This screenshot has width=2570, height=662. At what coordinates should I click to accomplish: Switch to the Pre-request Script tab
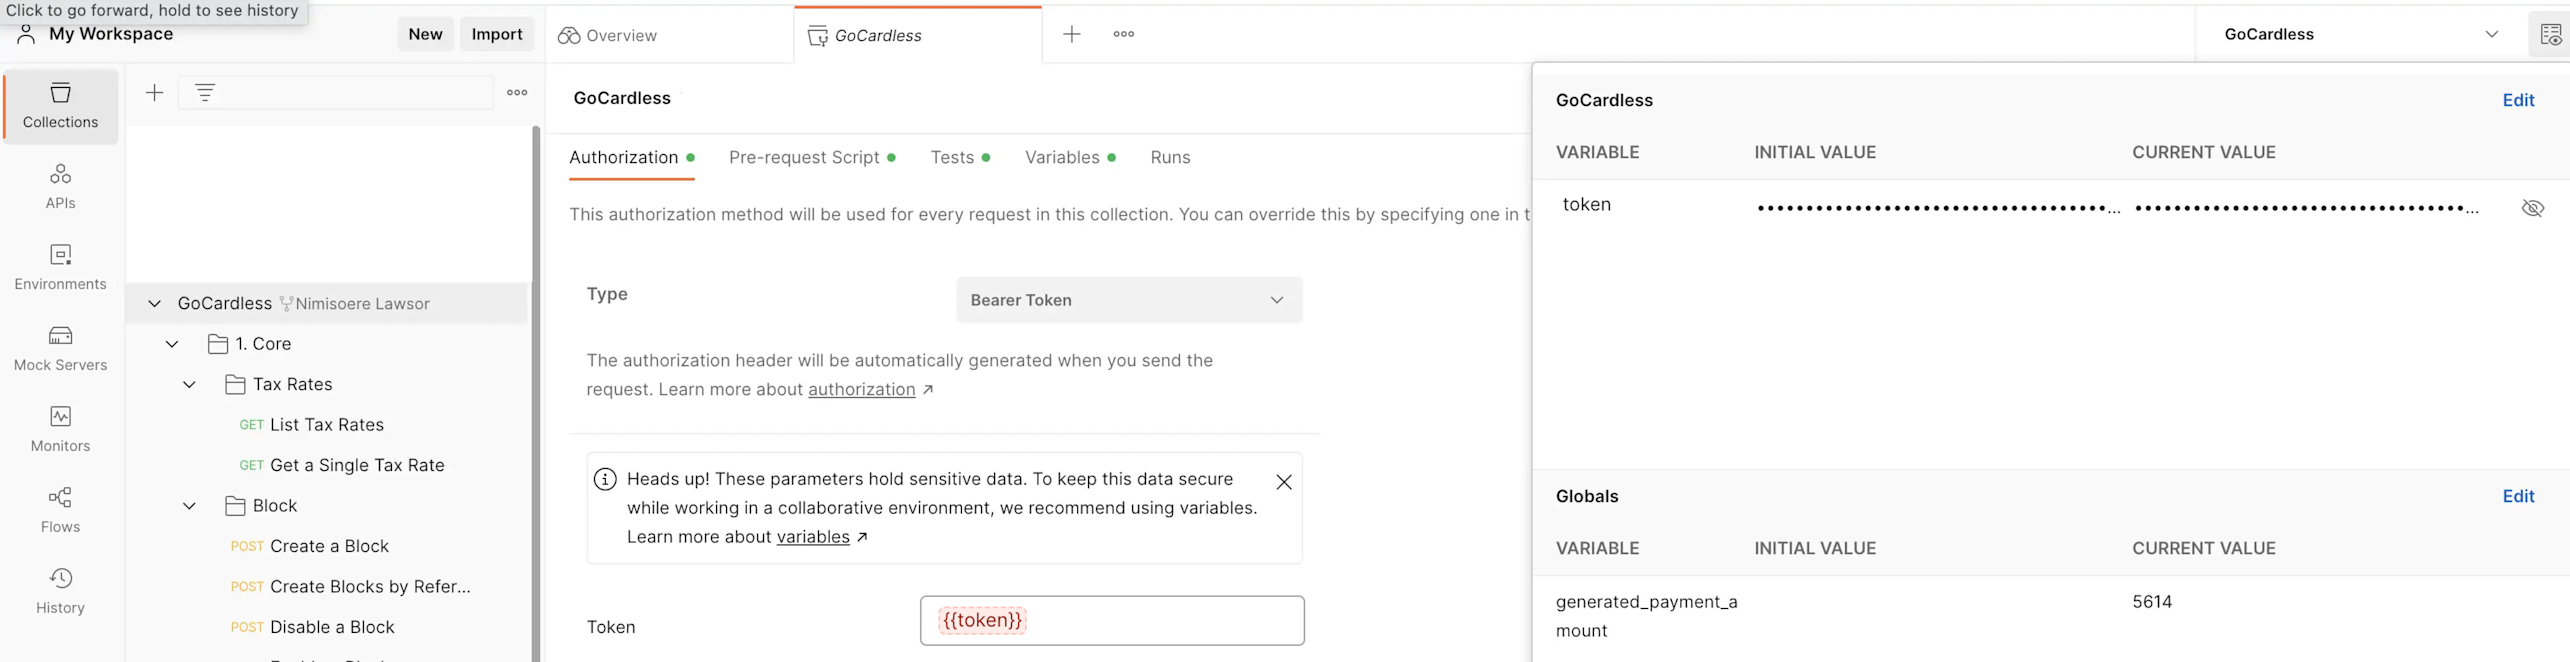(804, 158)
